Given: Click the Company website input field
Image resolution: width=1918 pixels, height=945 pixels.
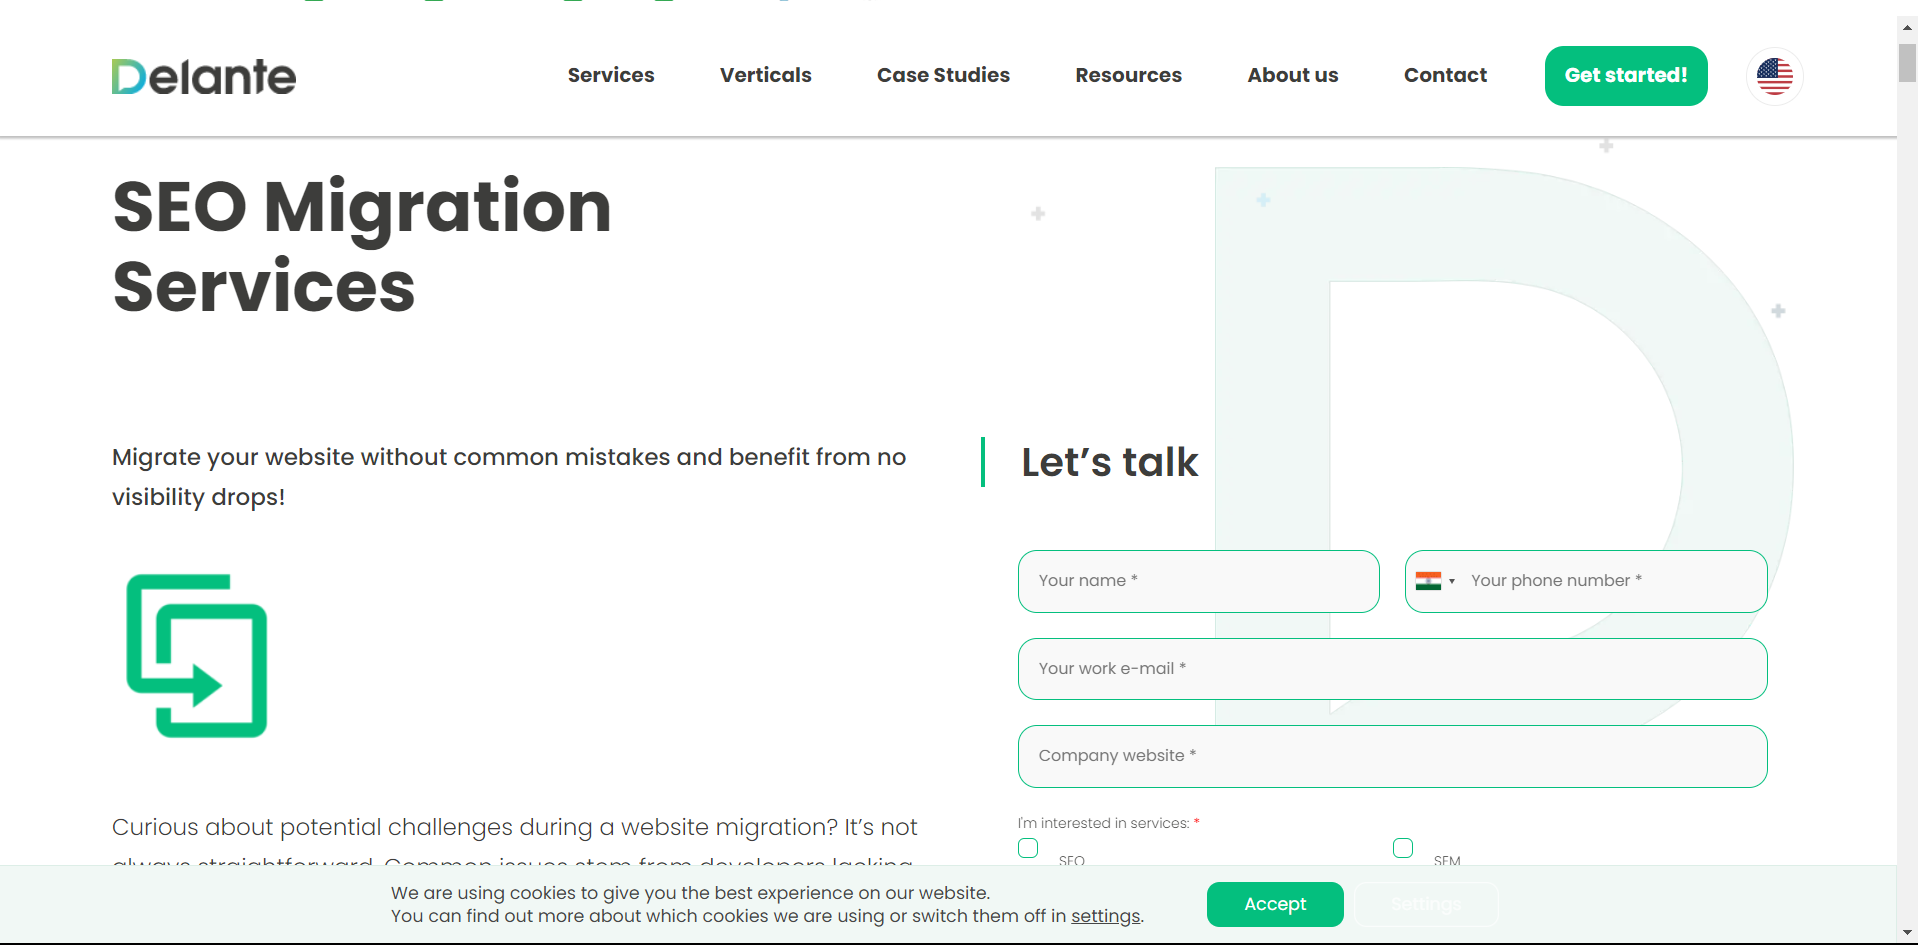Looking at the screenshot, I should (1391, 756).
